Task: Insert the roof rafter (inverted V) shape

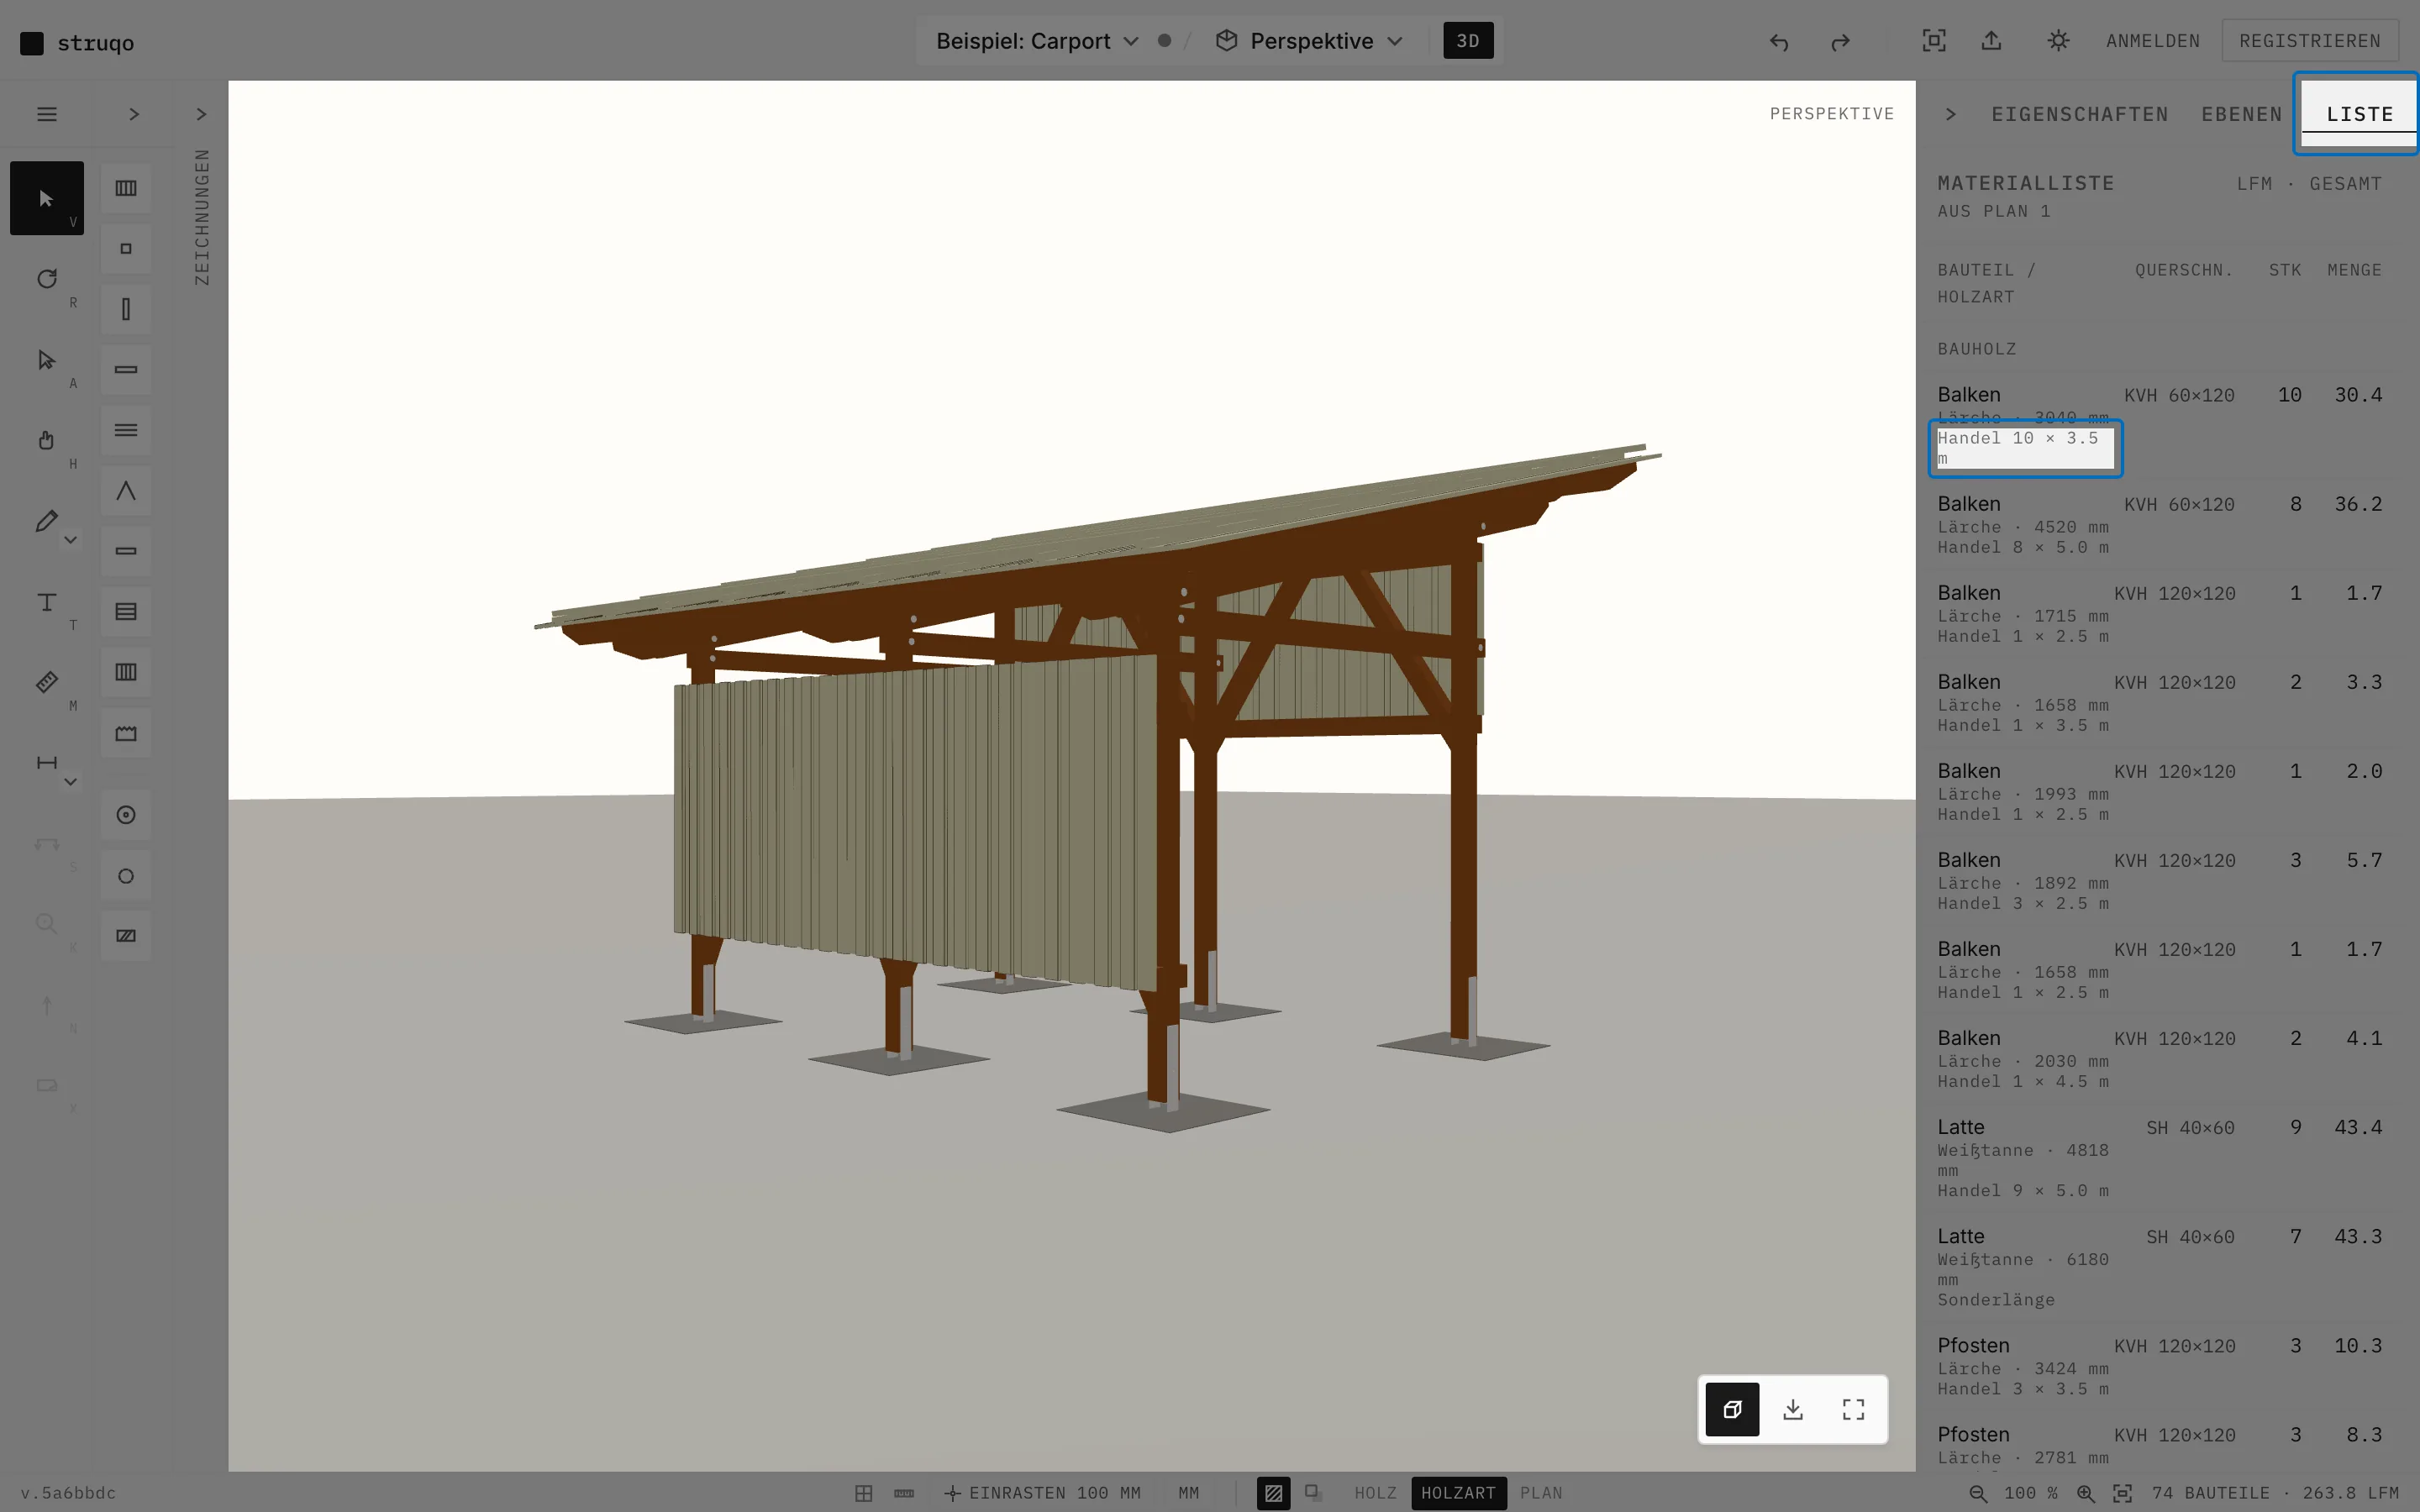Action: [x=126, y=491]
